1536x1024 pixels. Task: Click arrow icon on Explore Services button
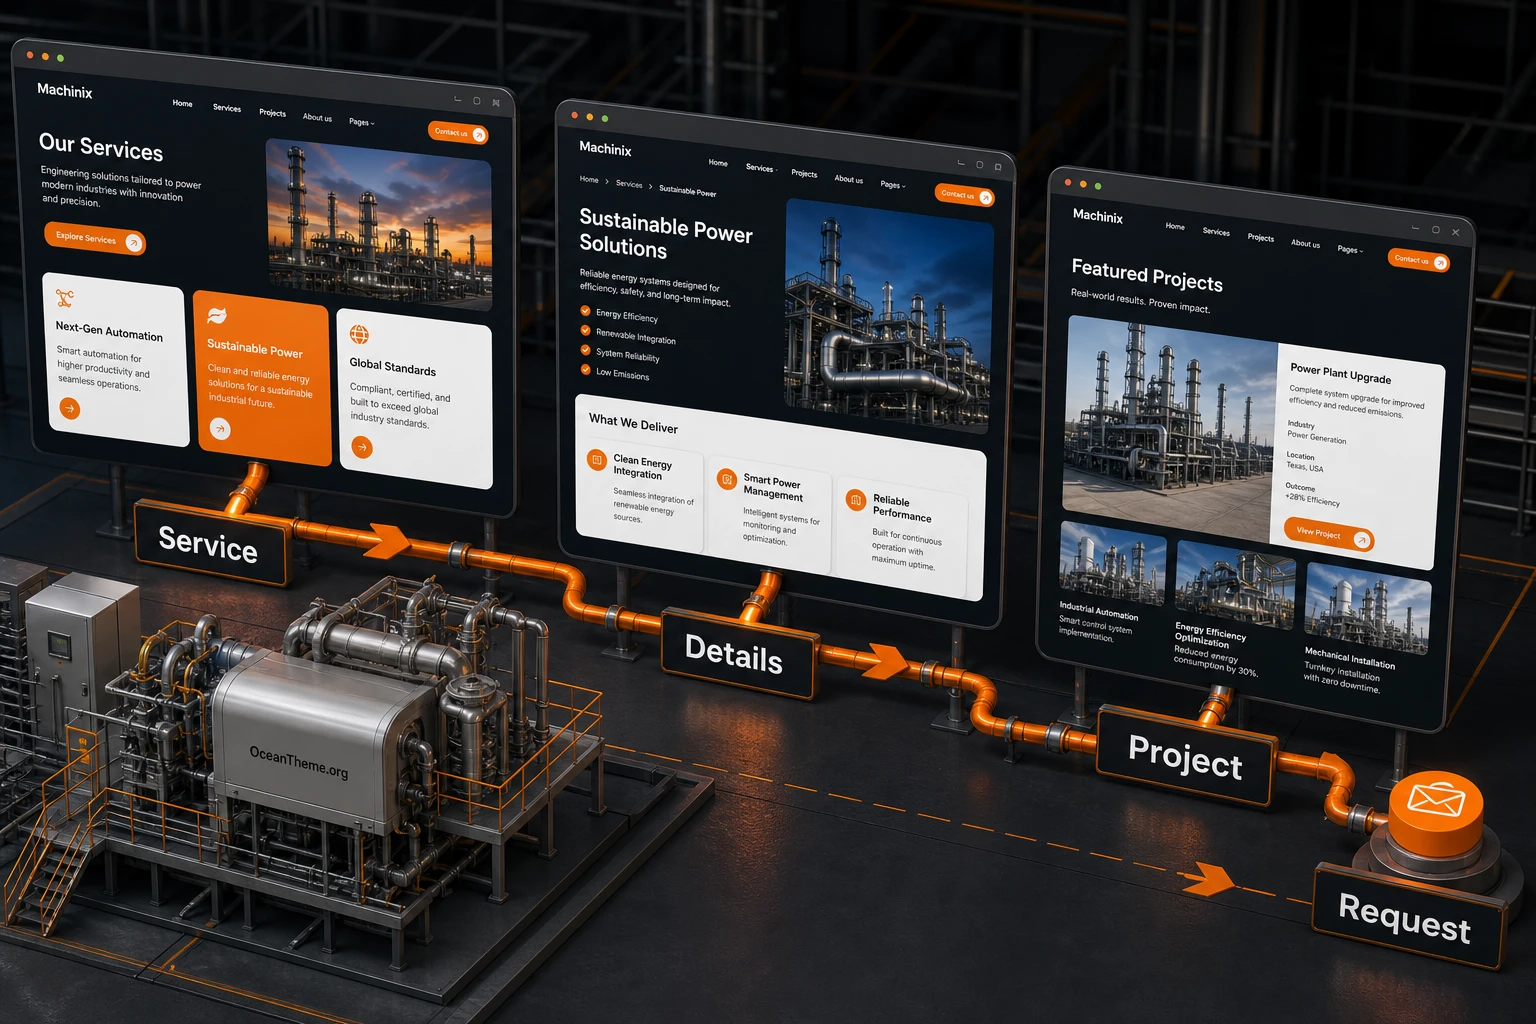pos(133,243)
